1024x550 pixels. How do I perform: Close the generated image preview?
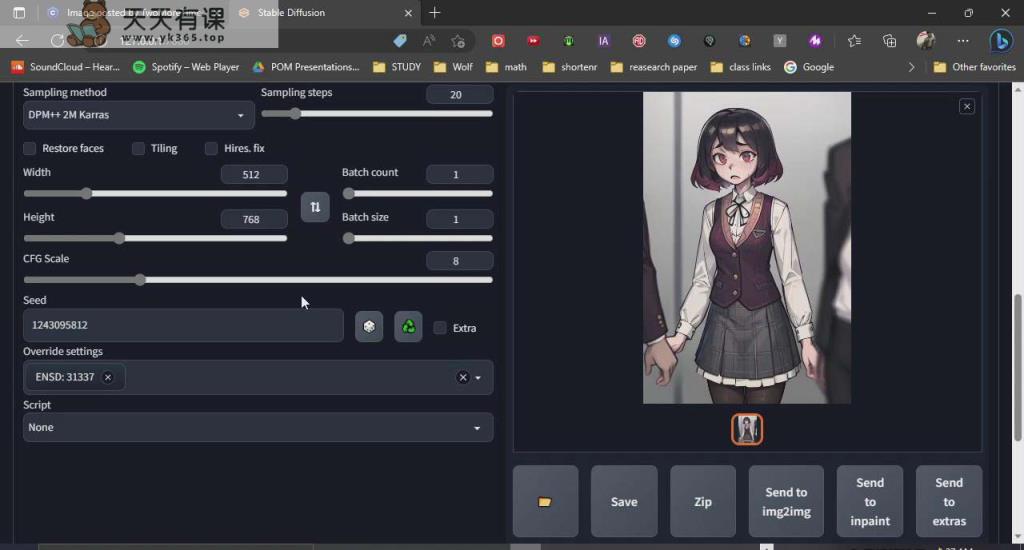[x=967, y=106]
